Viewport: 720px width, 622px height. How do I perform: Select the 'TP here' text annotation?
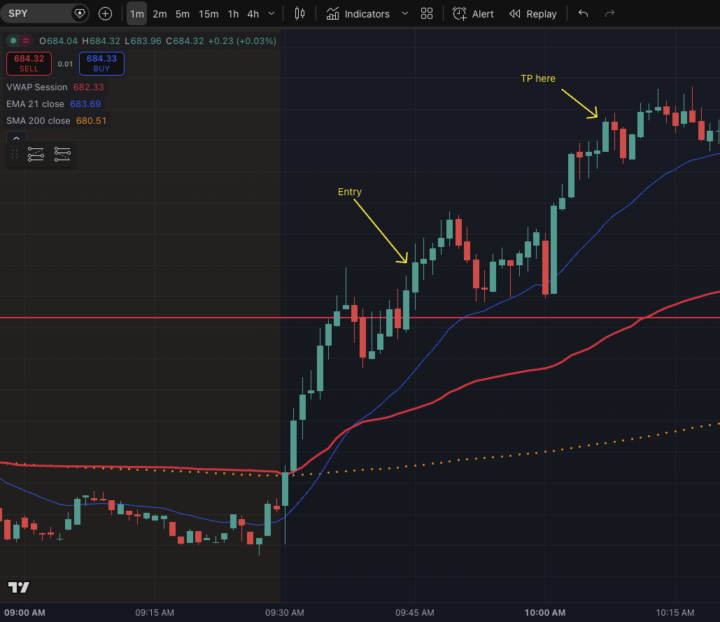[538, 78]
